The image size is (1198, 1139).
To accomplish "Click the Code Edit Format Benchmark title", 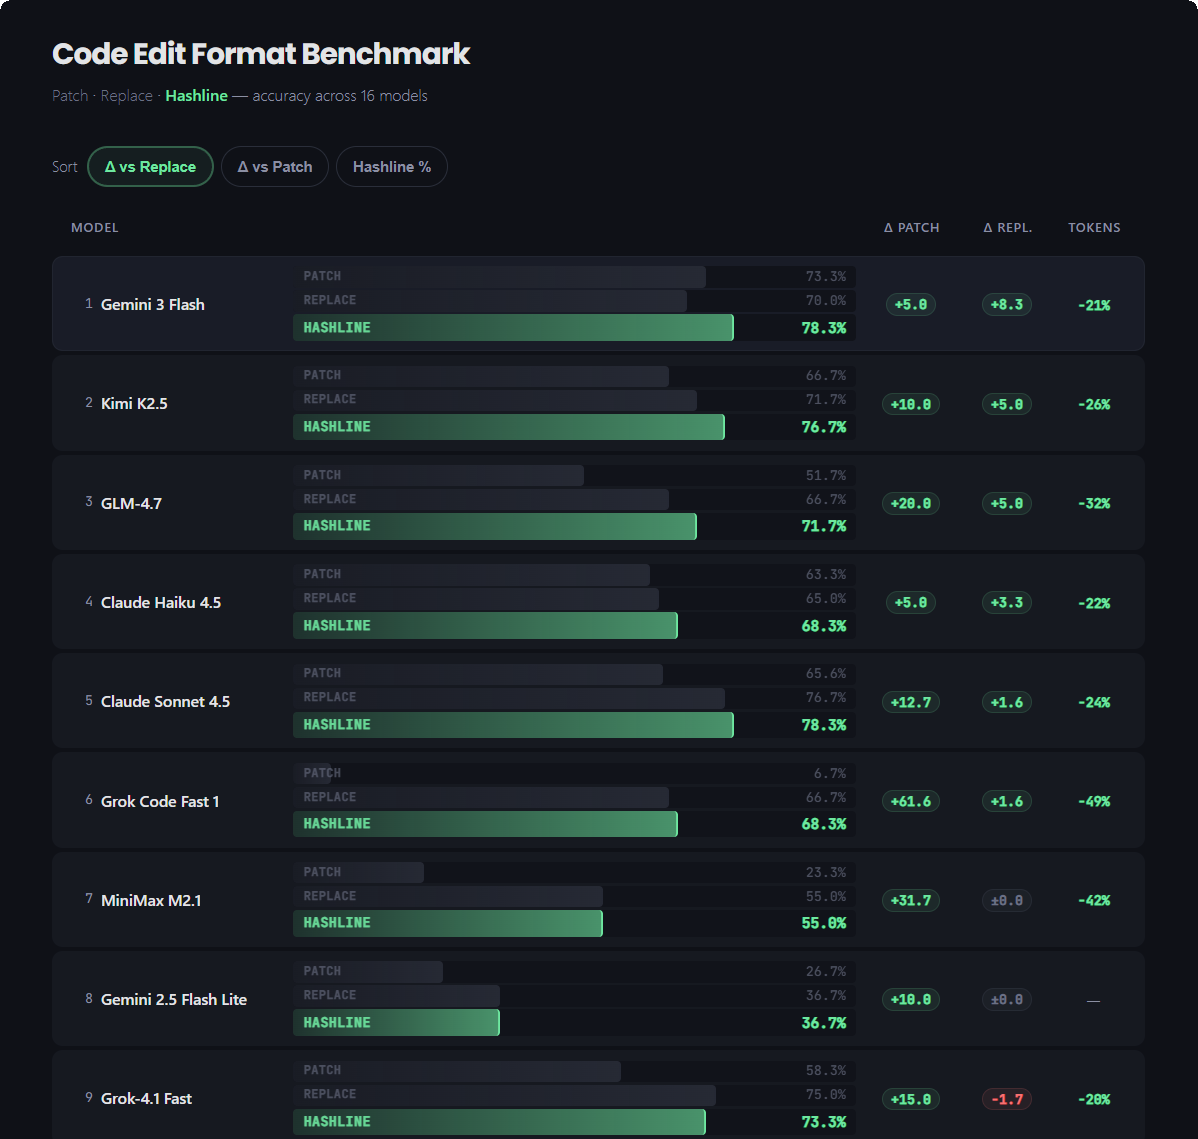I will (x=261, y=54).
